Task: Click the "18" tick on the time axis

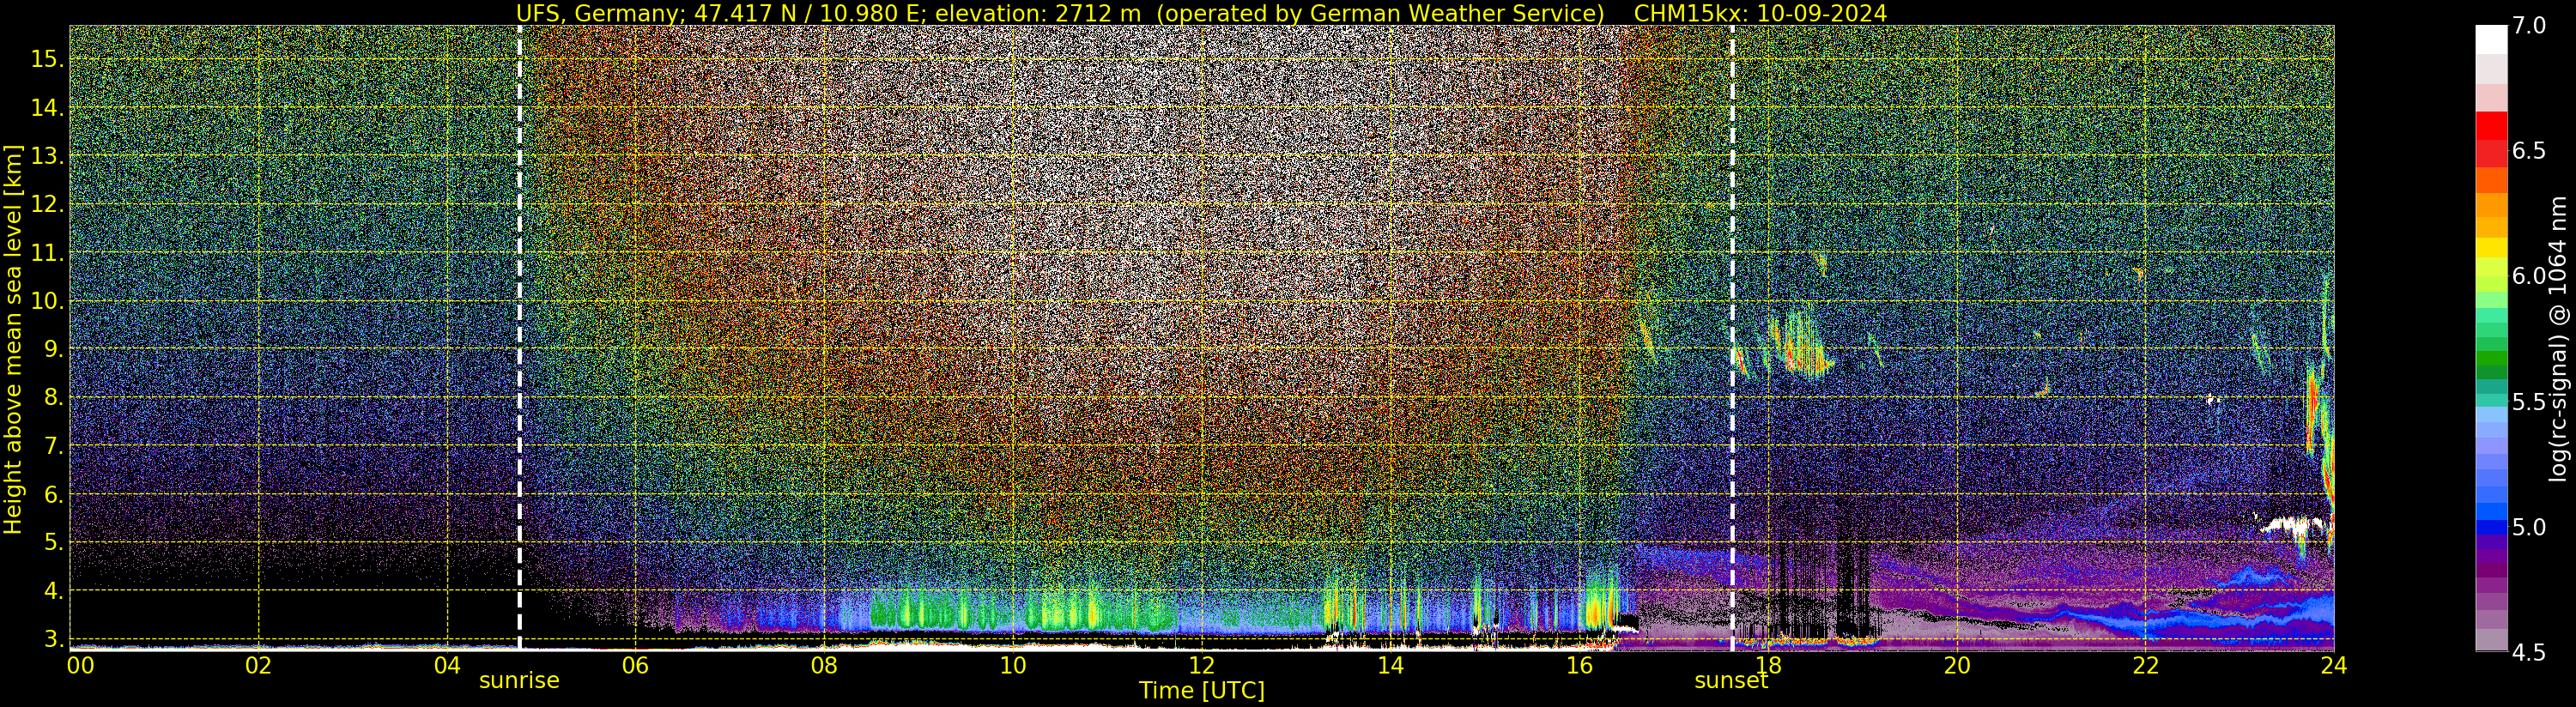Action: coord(1768,665)
